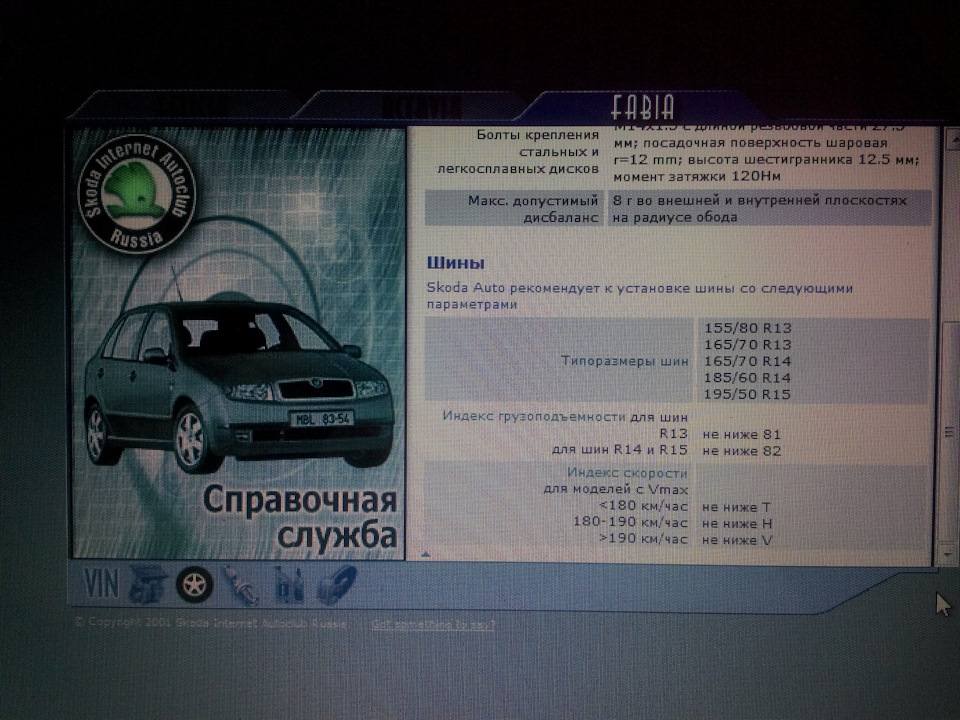960x720 pixels.
Task: Click the Skoda Fabia car picture
Action: coord(239,386)
